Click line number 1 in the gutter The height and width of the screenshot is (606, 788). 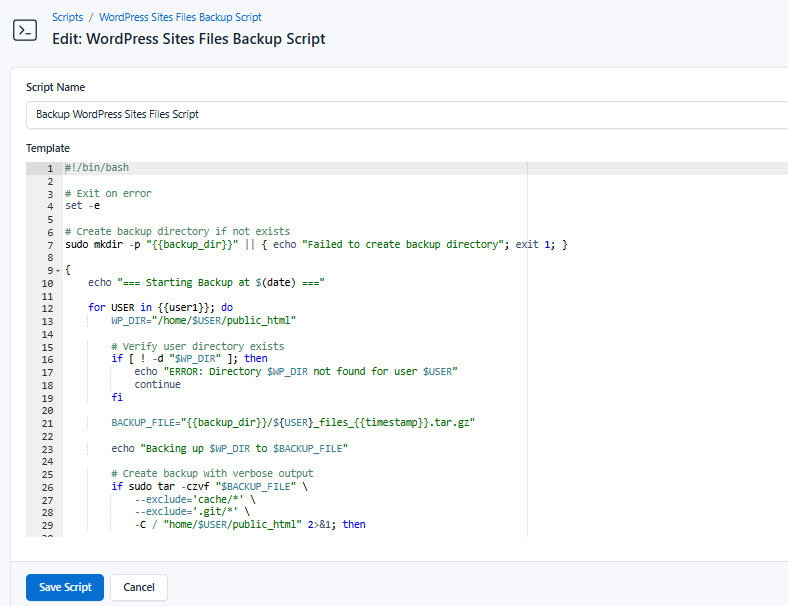point(50,168)
